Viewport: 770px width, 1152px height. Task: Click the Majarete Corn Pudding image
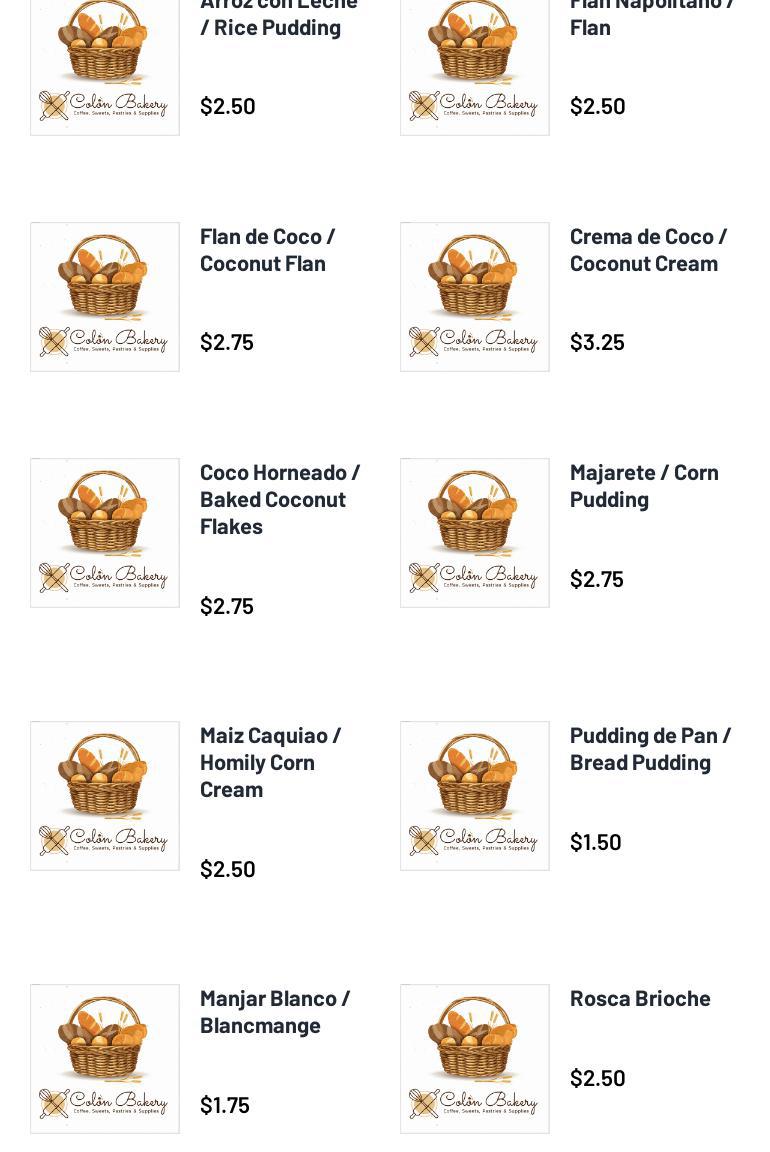pyautogui.click(x=475, y=533)
